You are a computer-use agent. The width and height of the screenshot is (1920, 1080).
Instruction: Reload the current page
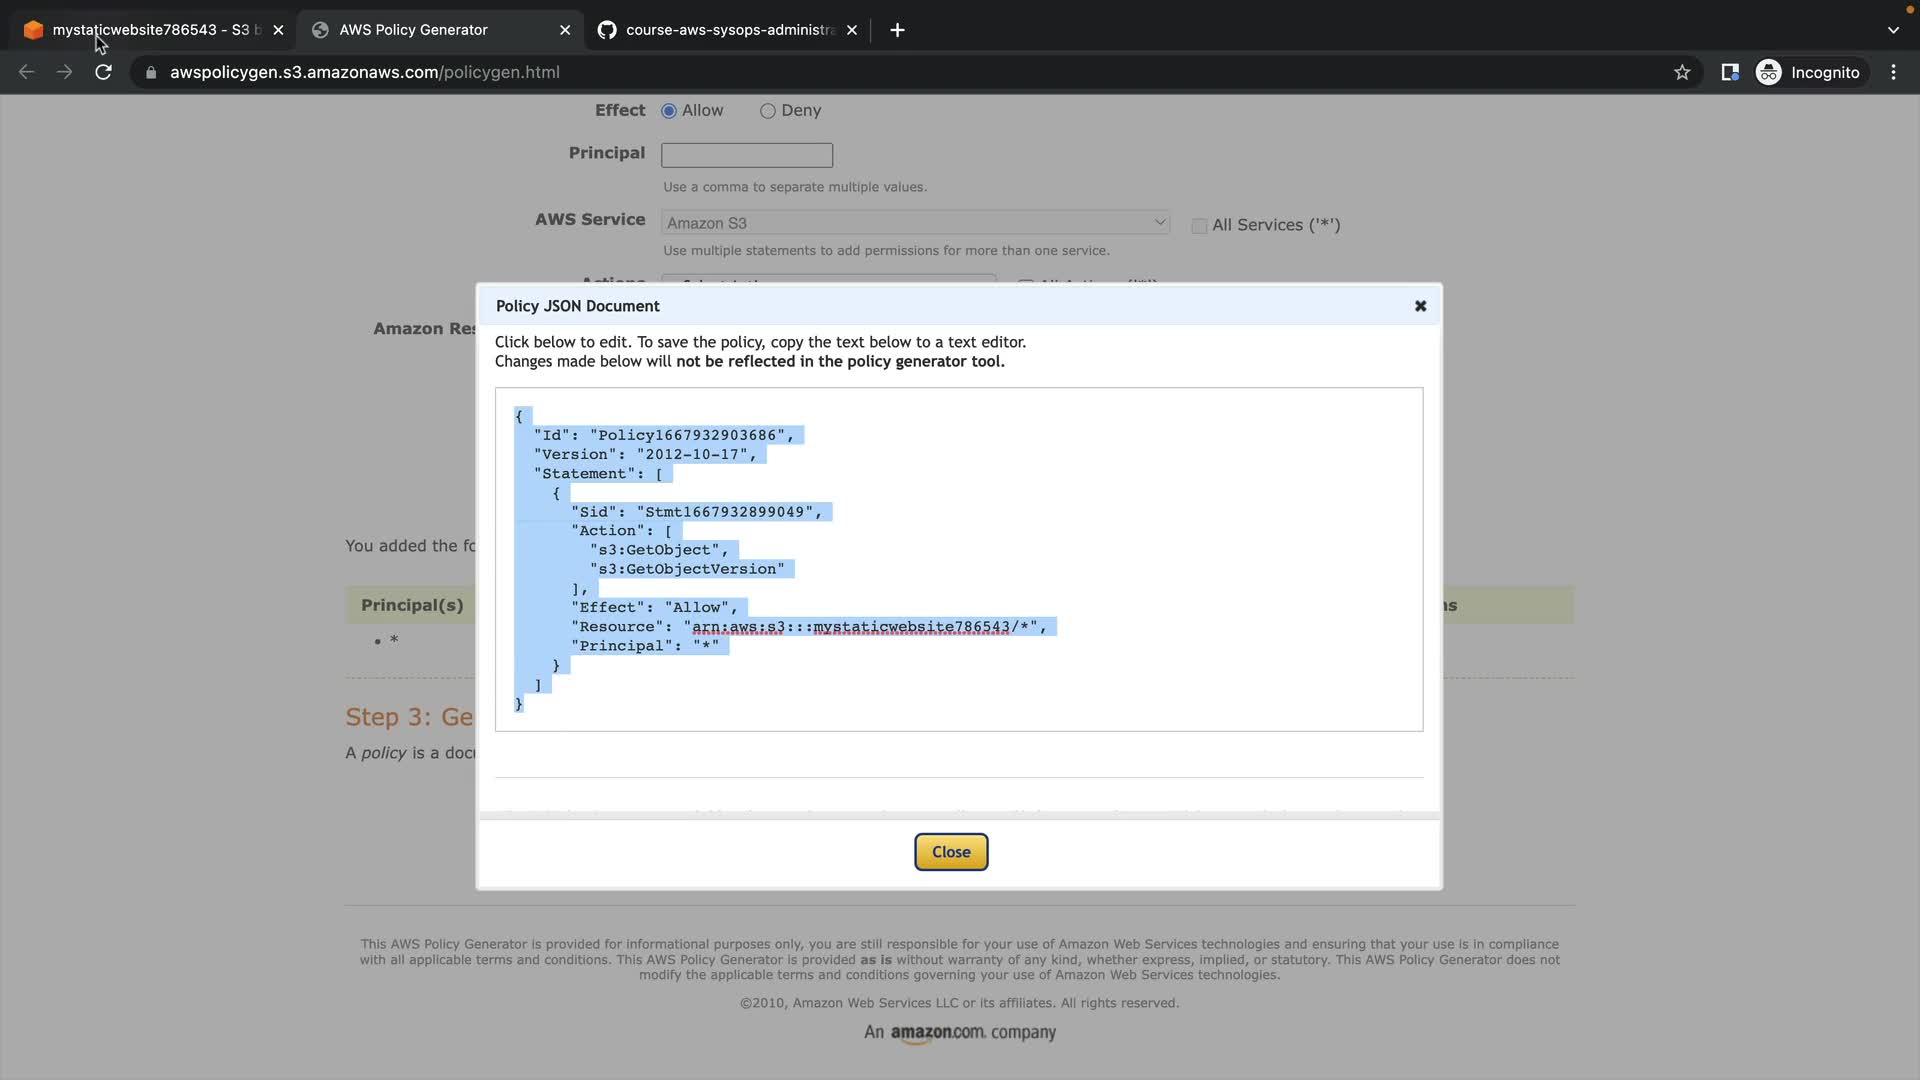(103, 72)
